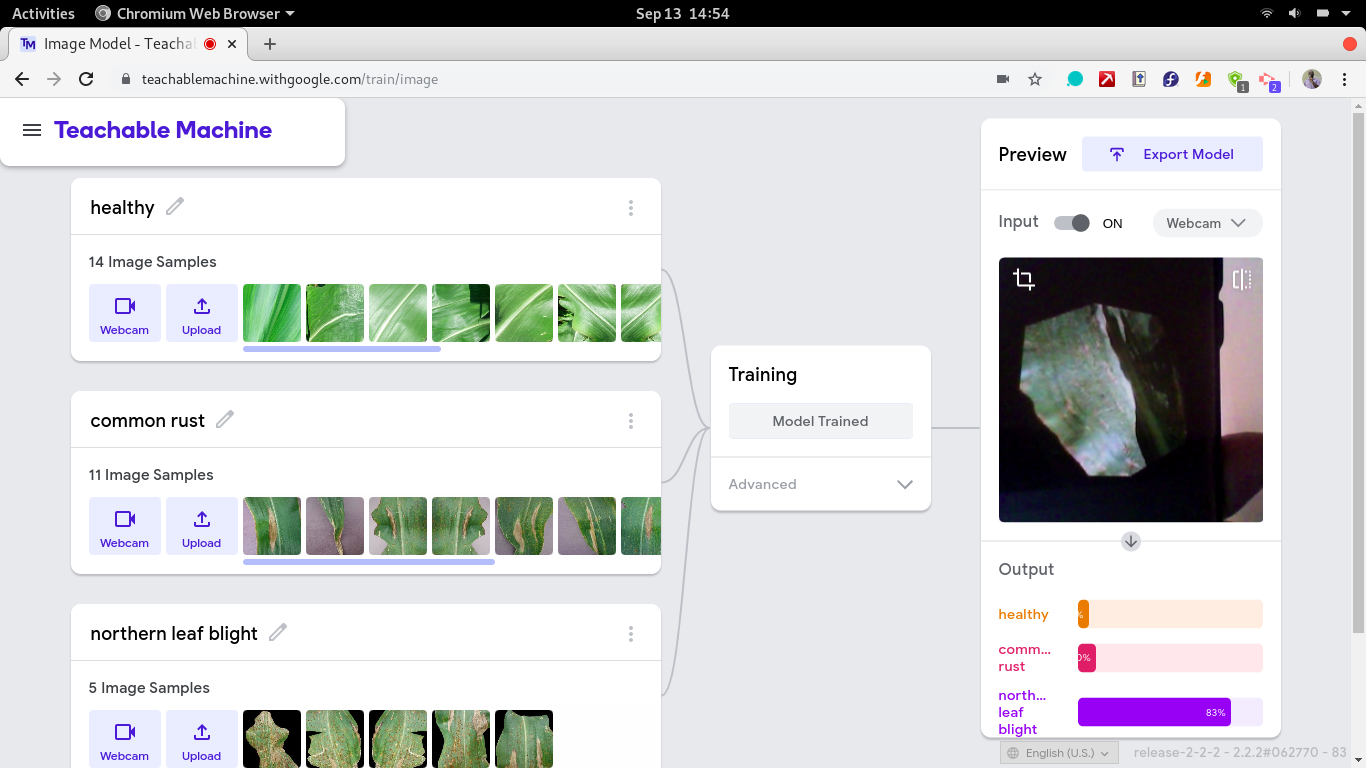
Task: Click the crop icon on webcam preview
Action: click(1023, 280)
